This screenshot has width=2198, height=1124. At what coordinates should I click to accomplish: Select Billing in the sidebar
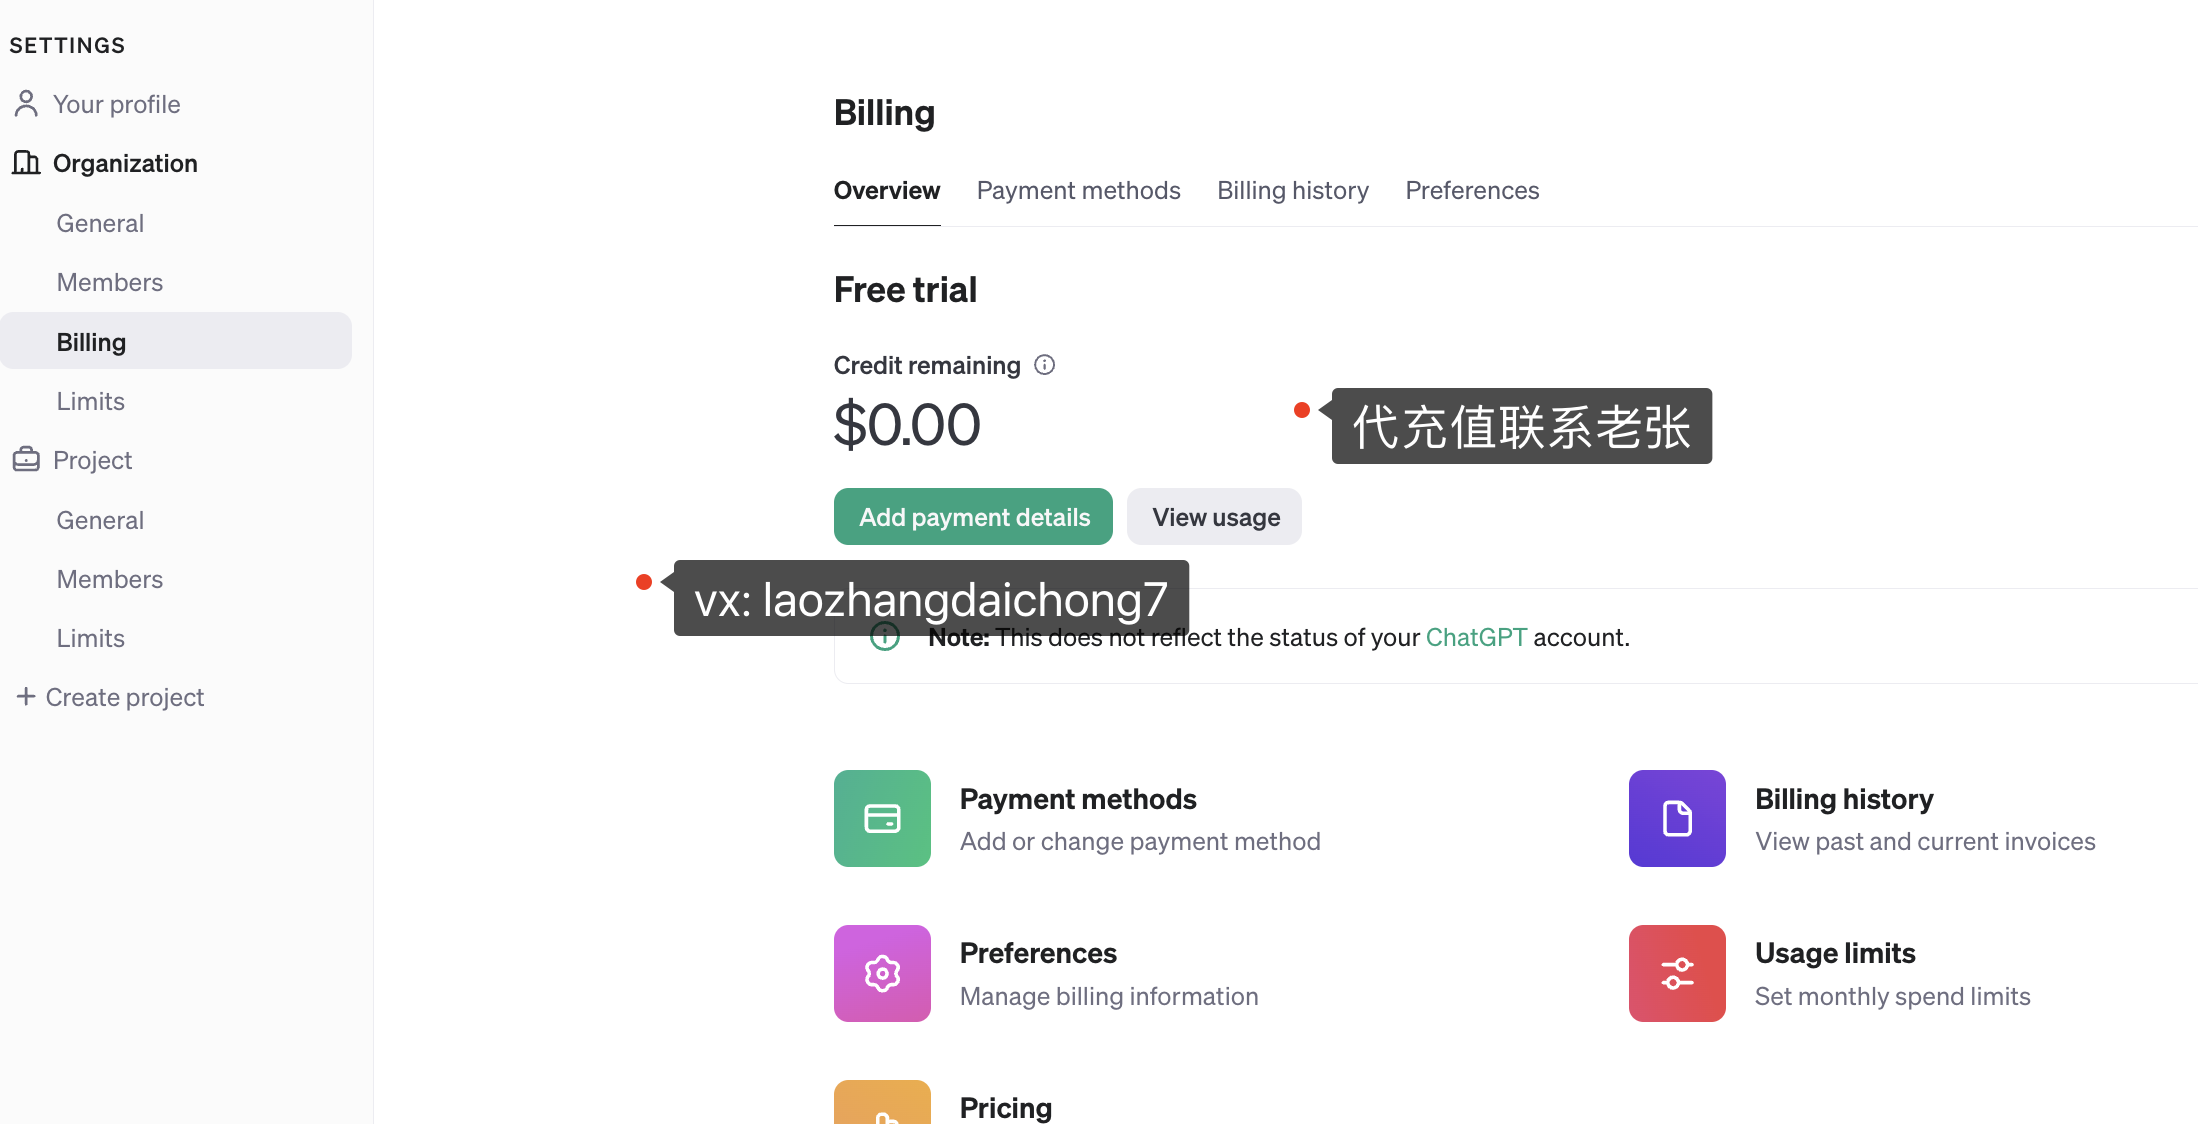coord(176,341)
